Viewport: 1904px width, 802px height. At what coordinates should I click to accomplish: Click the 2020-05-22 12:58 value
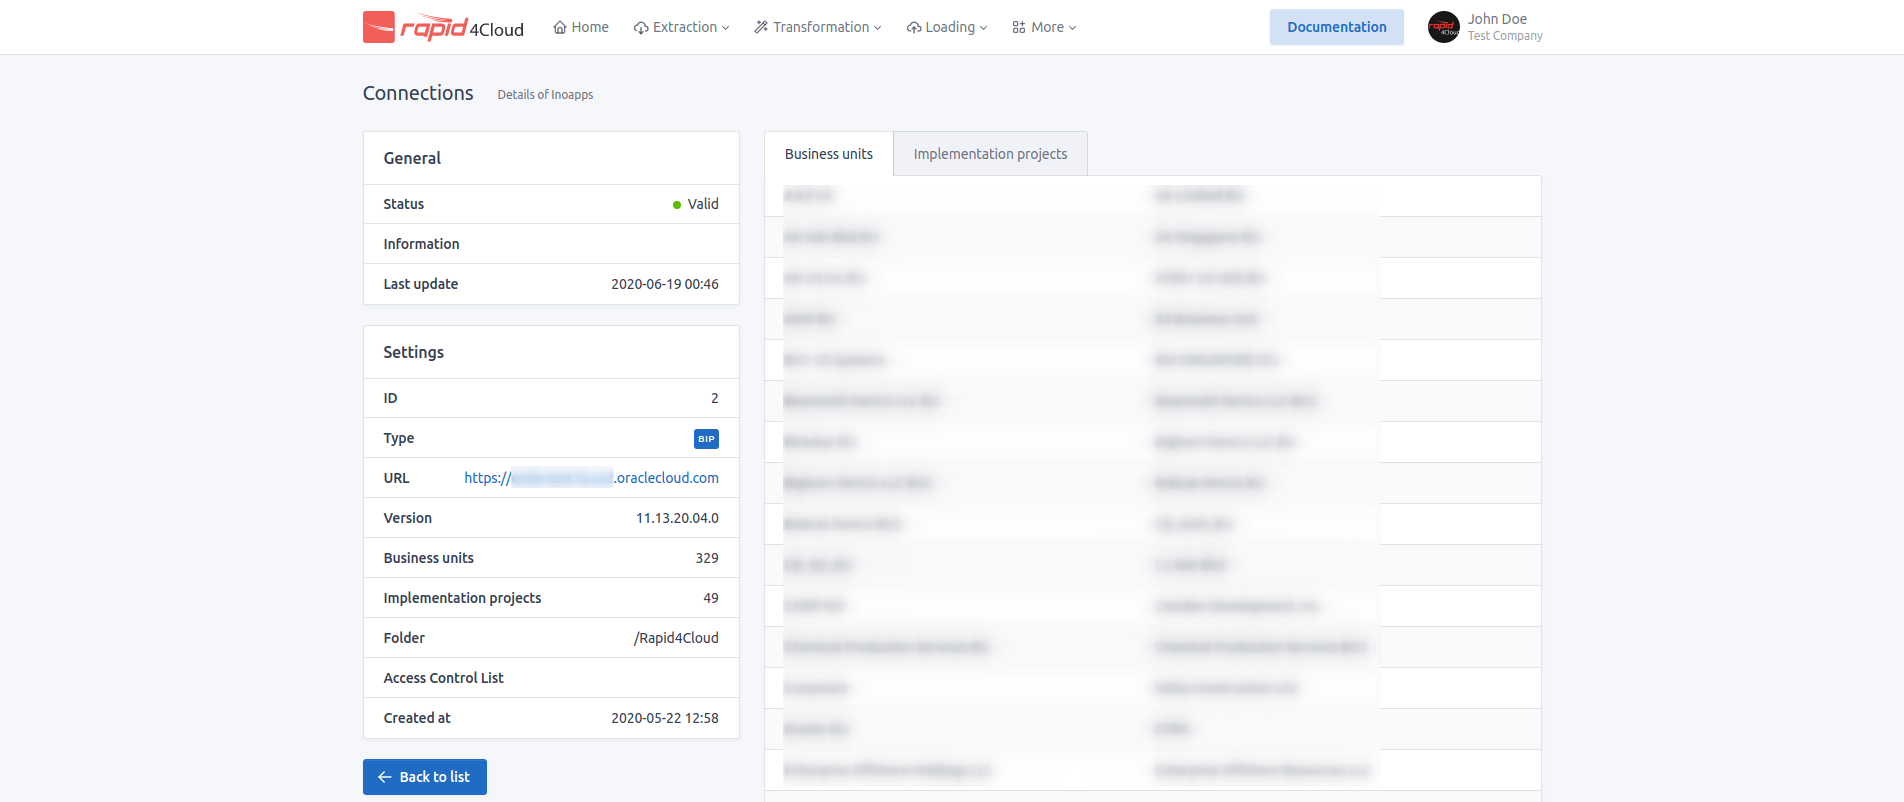pyautogui.click(x=665, y=718)
